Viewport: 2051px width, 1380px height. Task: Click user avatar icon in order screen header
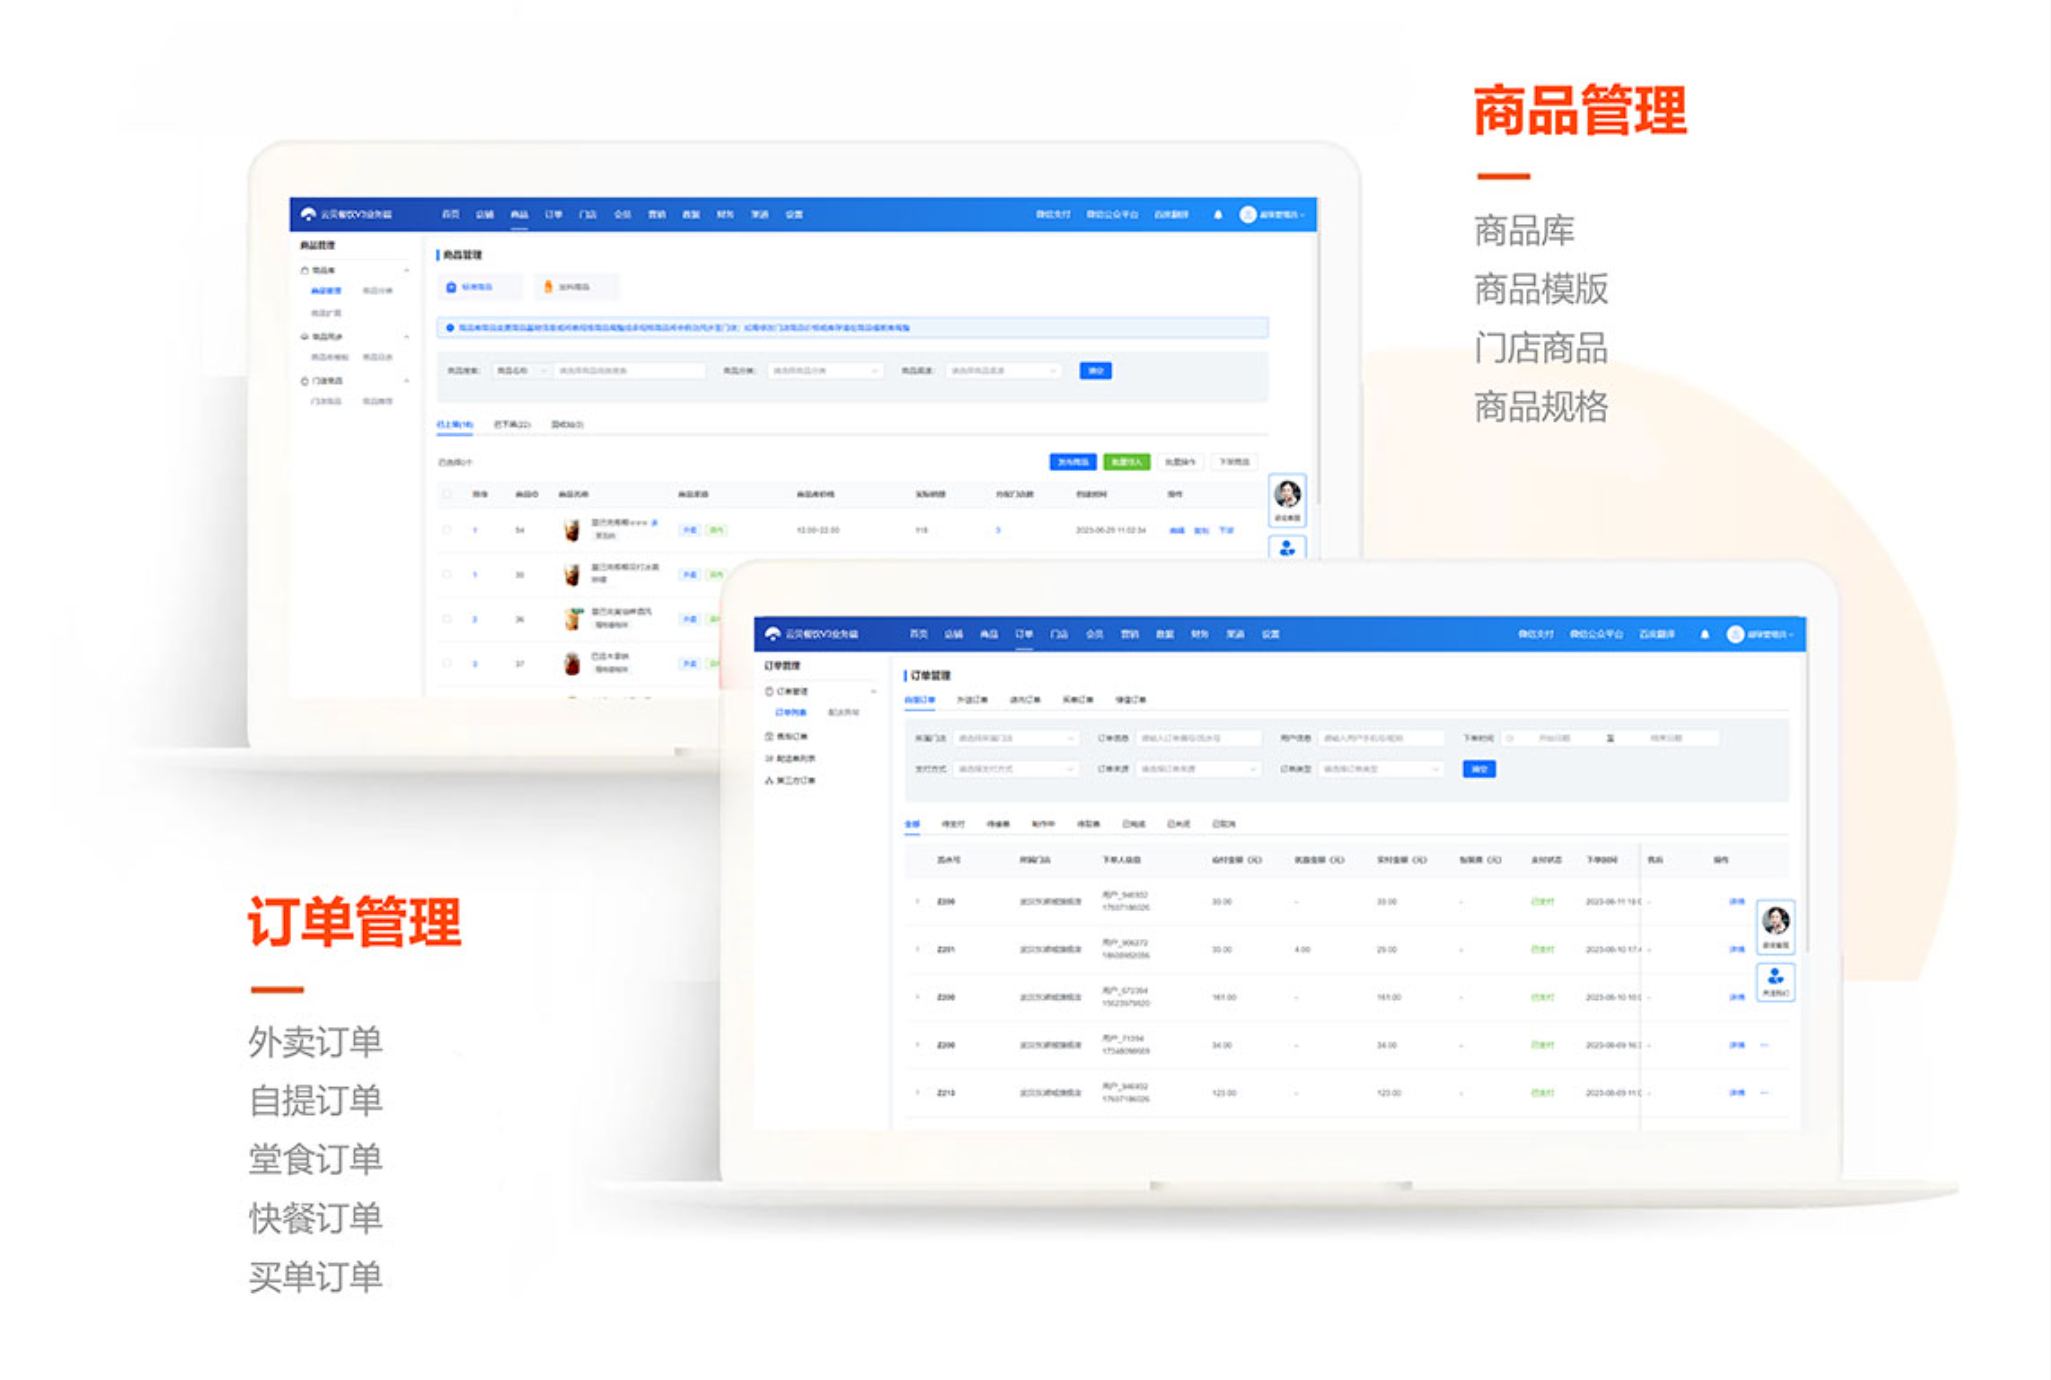click(x=1735, y=634)
